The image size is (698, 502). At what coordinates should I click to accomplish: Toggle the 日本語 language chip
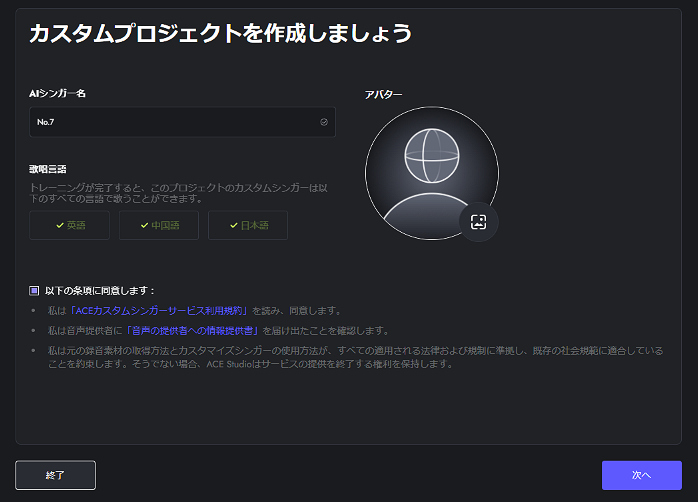pyautogui.click(x=247, y=226)
